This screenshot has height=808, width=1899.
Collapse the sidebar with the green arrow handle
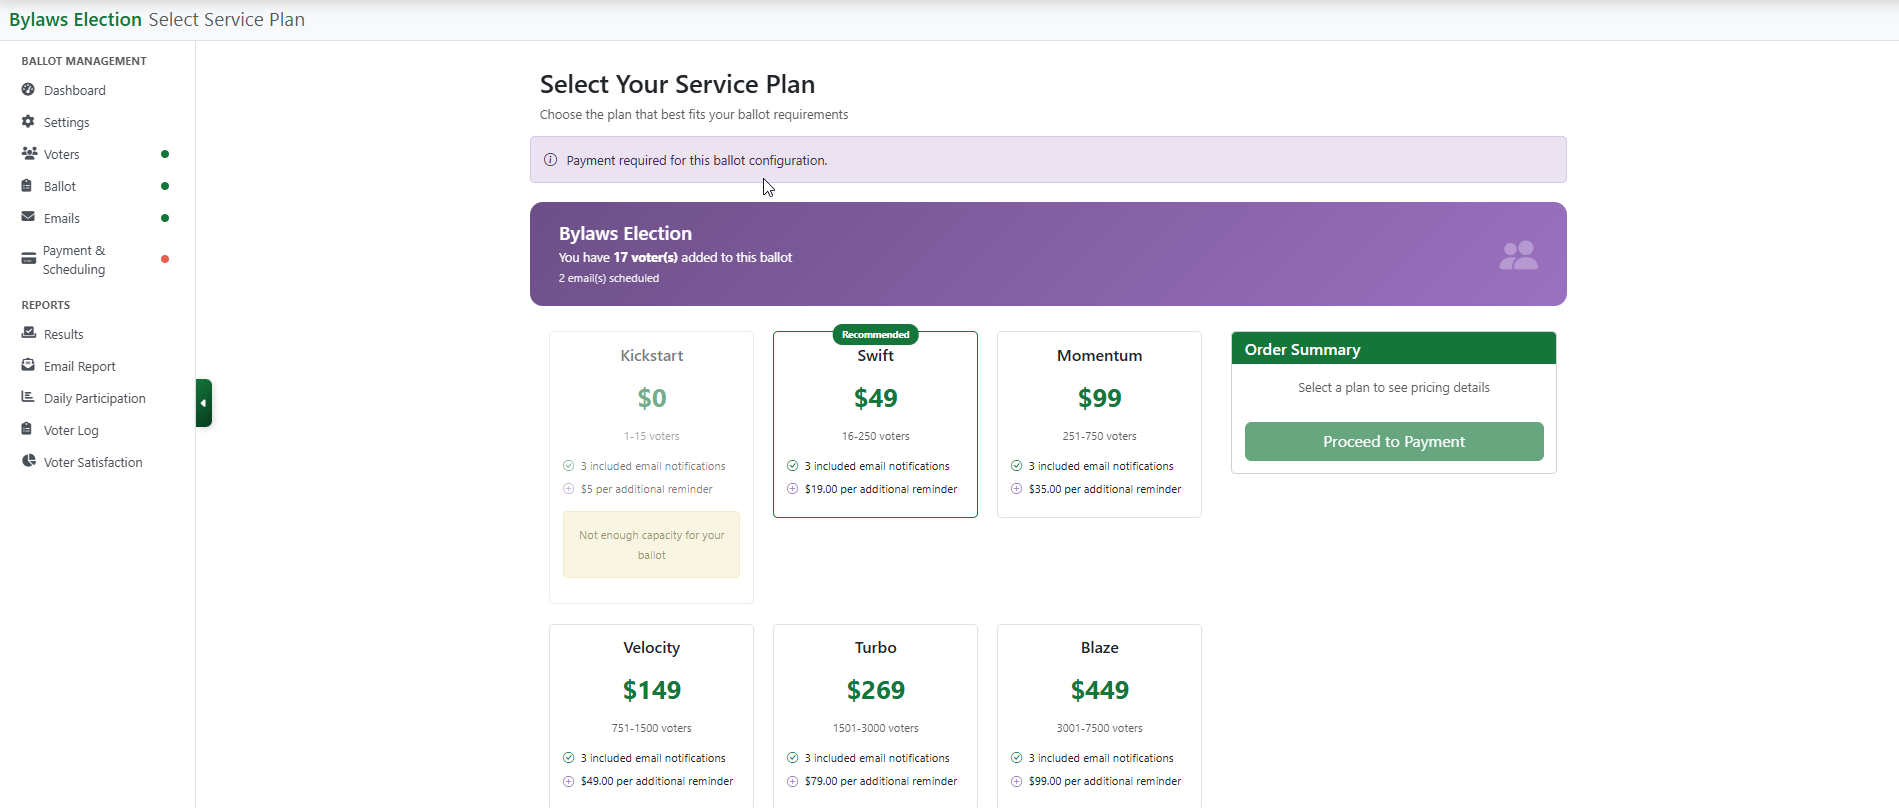[x=204, y=403]
